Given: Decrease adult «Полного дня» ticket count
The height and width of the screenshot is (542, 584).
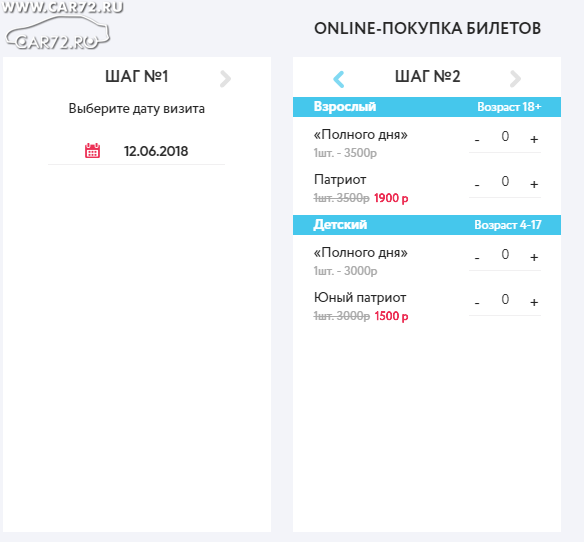Looking at the screenshot, I should pos(477,140).
